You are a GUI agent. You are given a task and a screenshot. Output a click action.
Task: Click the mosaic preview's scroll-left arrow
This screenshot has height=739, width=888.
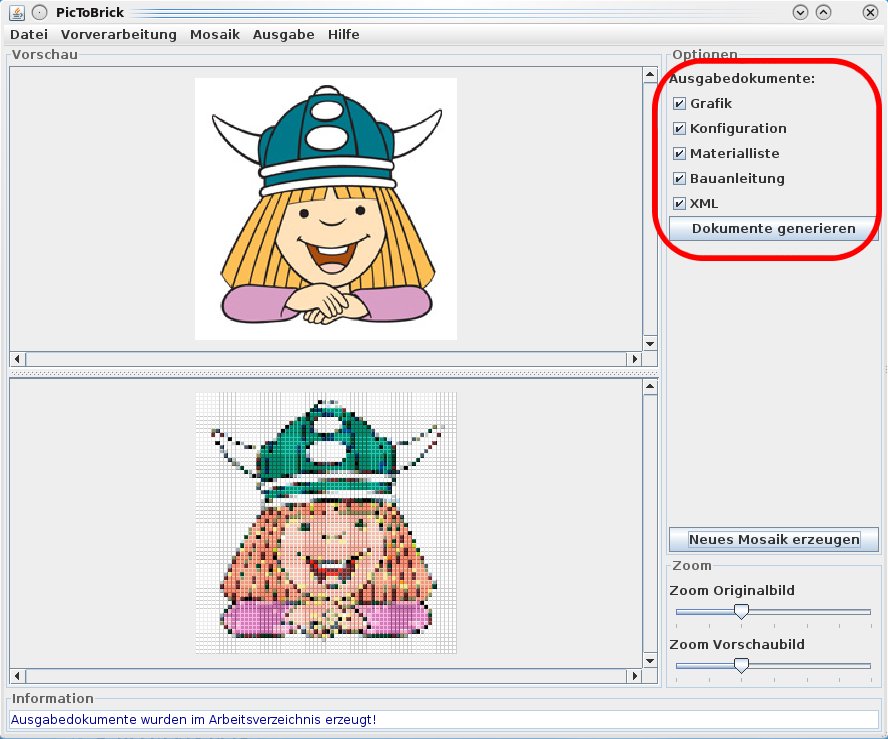(18, 676)
